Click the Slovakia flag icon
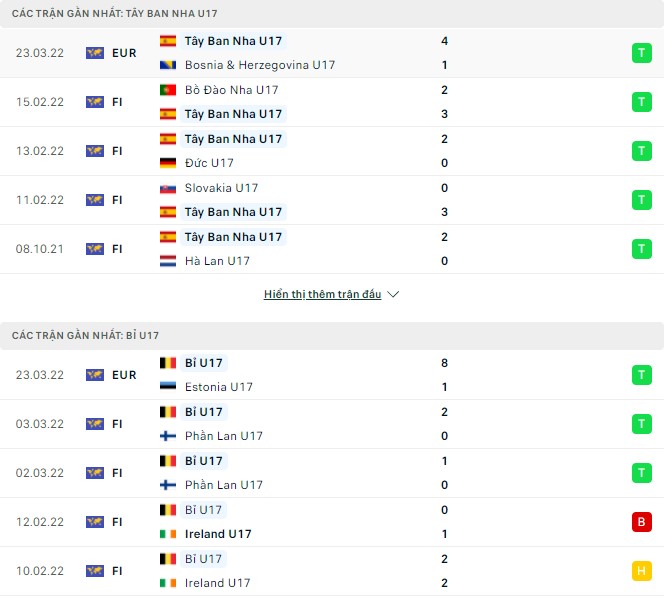The width and height of the screenshot is (669, 601). click(168, 188)
